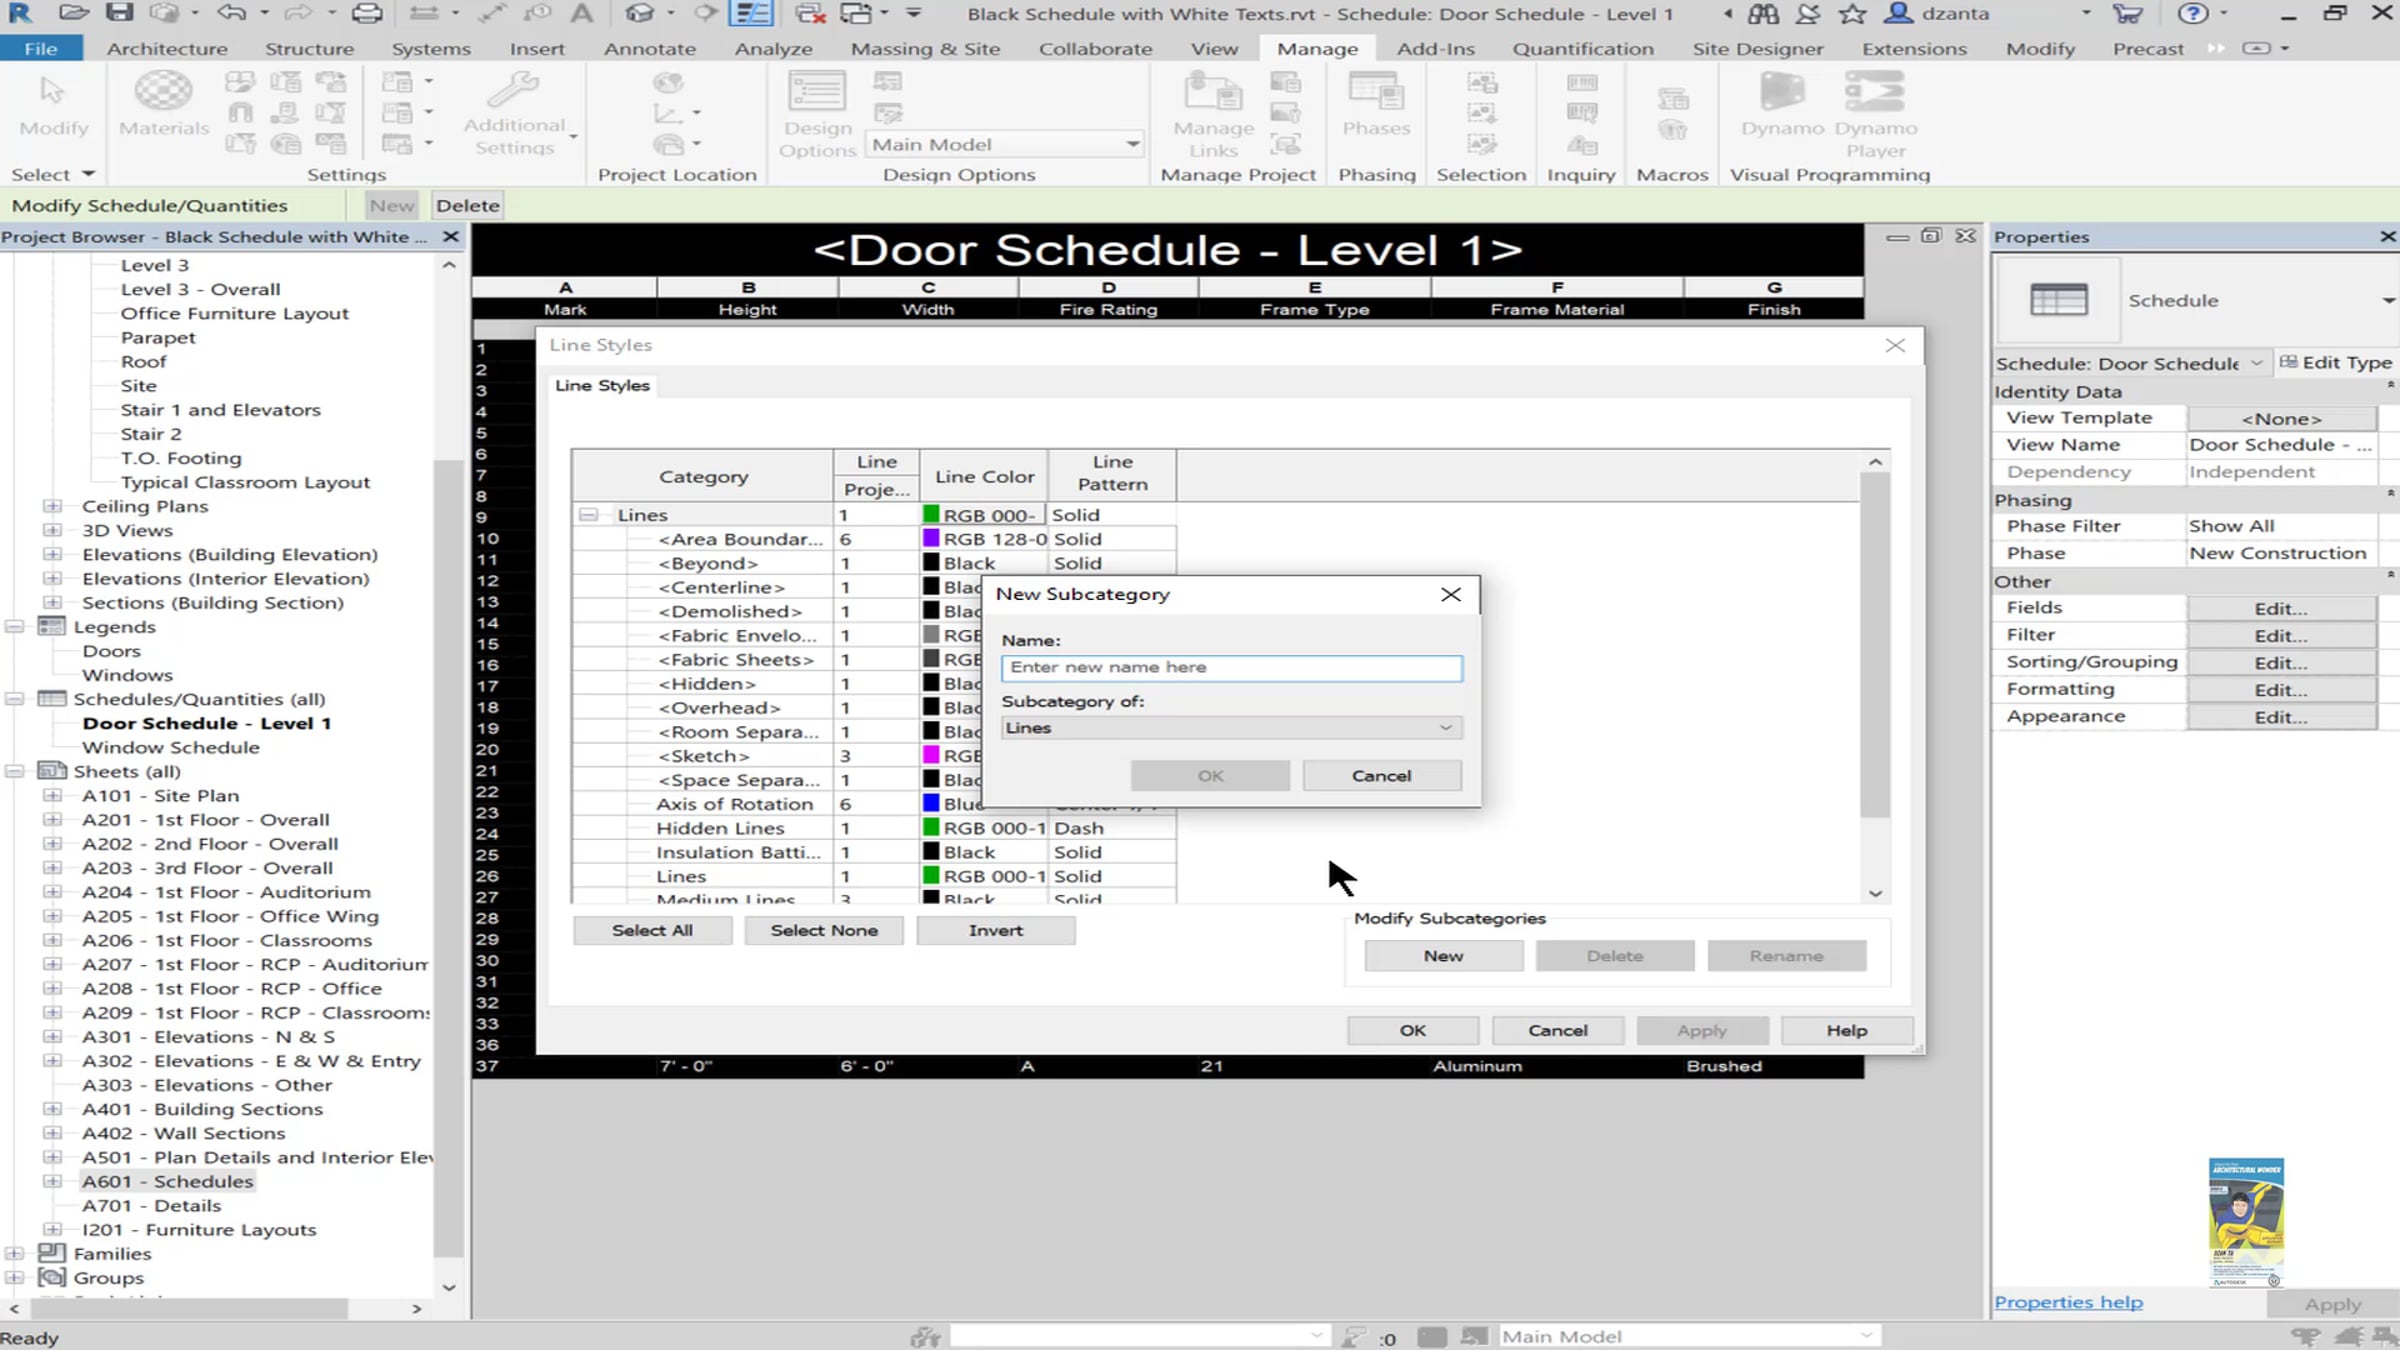Collapse the Lines category tree node
The width and height of the screenshot is (2400, 1350).
[x=589, y=515]
